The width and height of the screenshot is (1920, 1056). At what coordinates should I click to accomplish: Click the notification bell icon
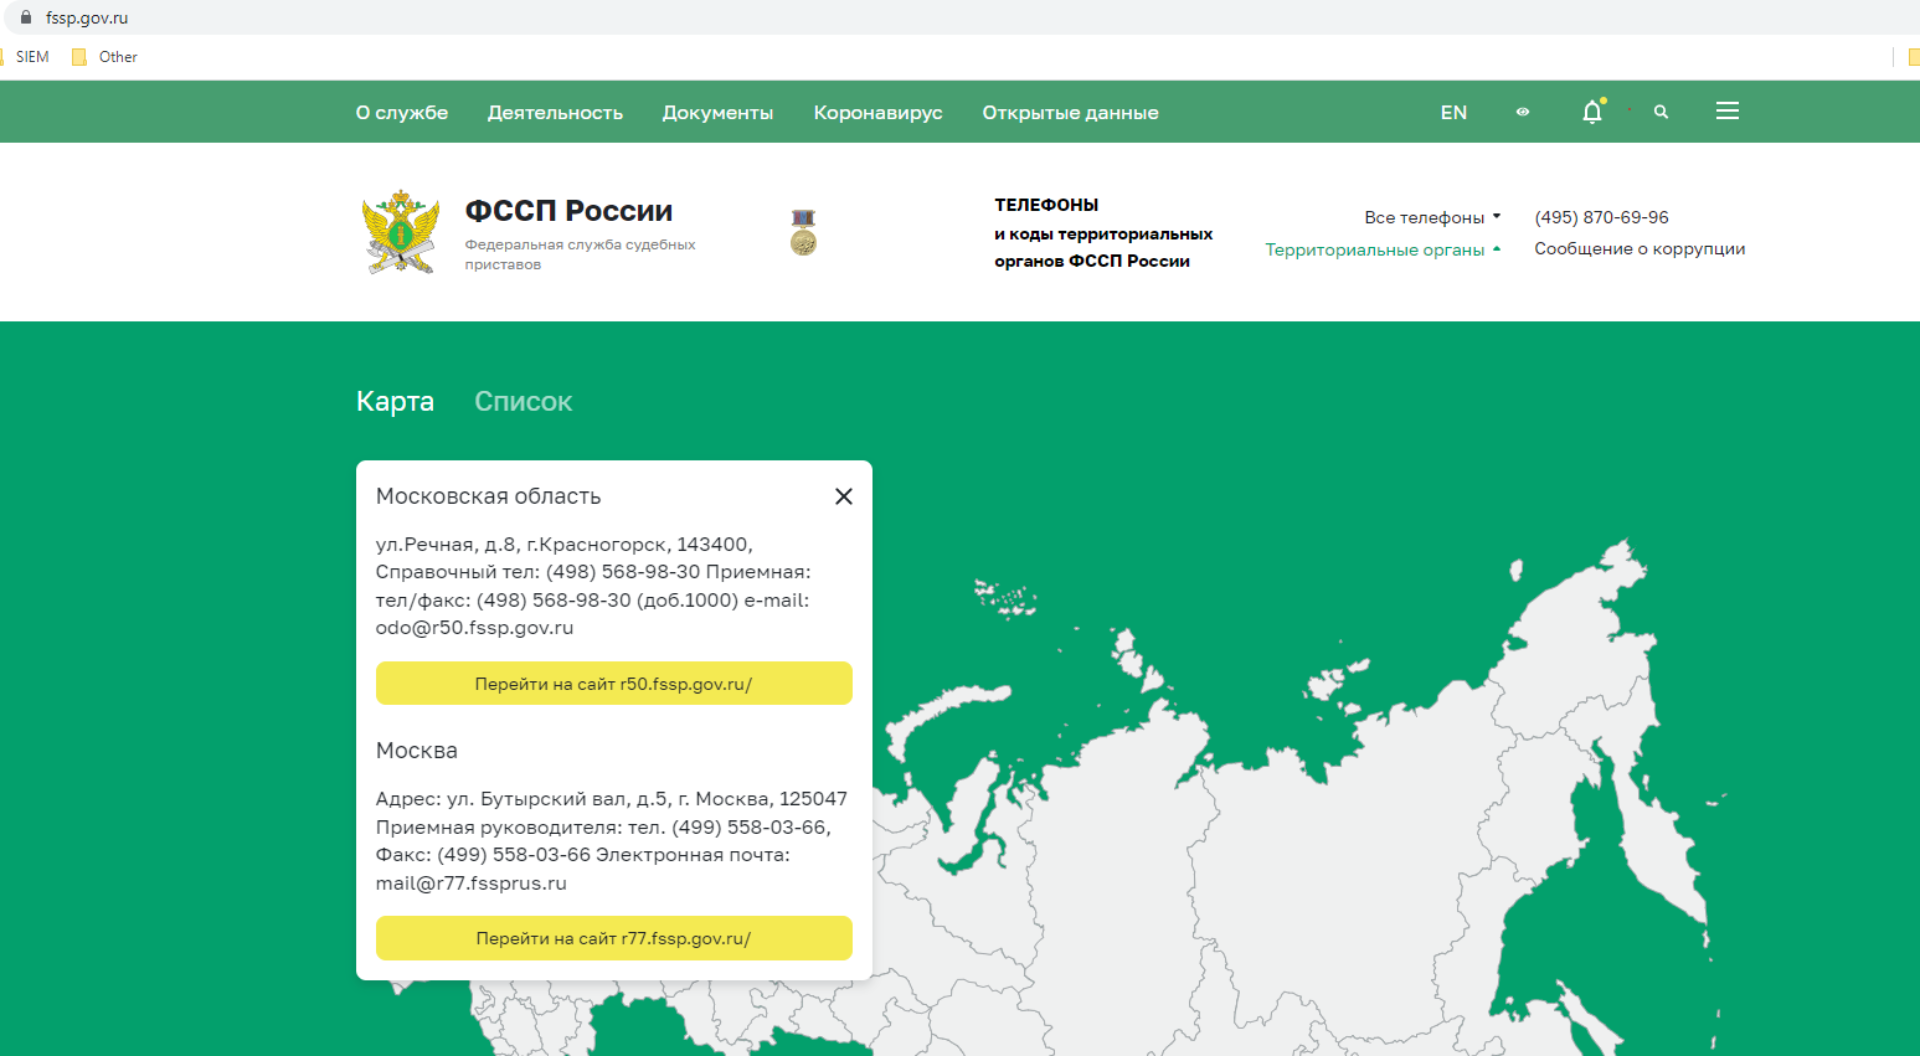click(1592, 112)
